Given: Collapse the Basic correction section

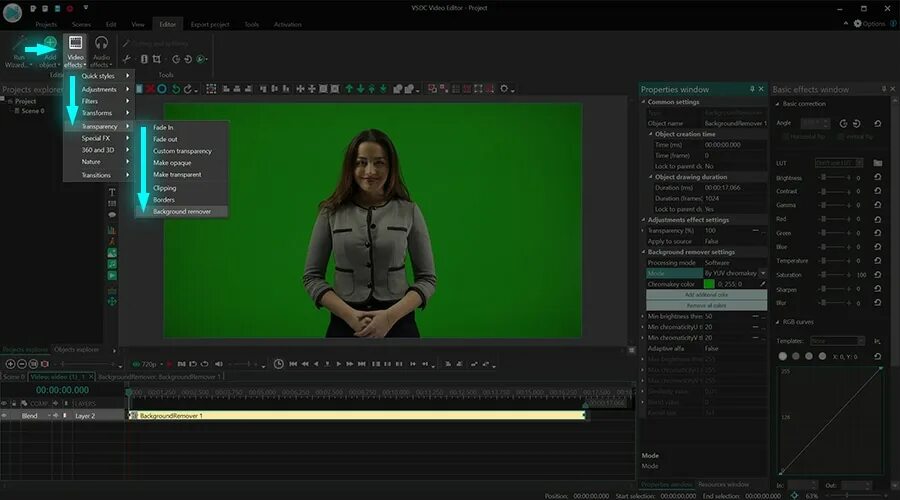Looking at the screenshot, I should click(x=778, y=104).
